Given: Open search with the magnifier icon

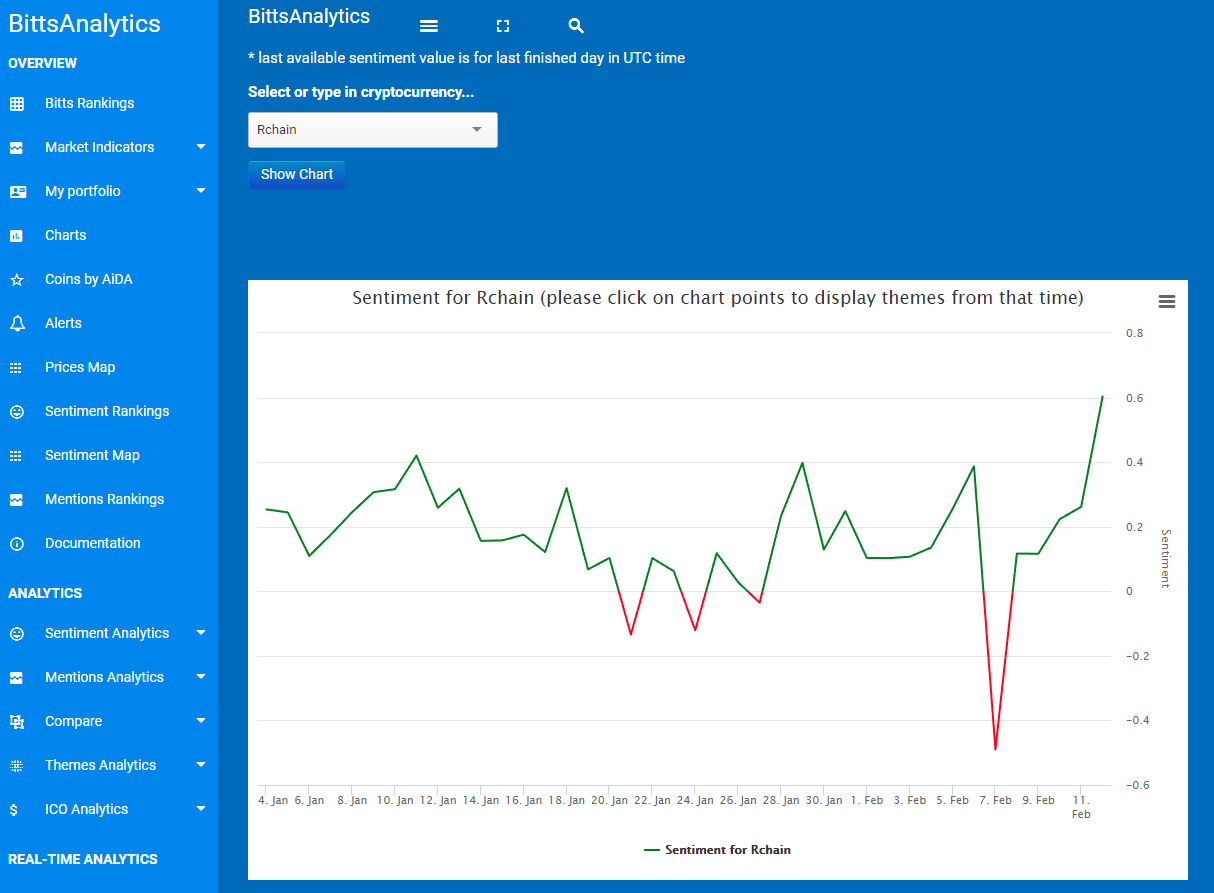Looking at the screenshot, I should pos(575,26).
